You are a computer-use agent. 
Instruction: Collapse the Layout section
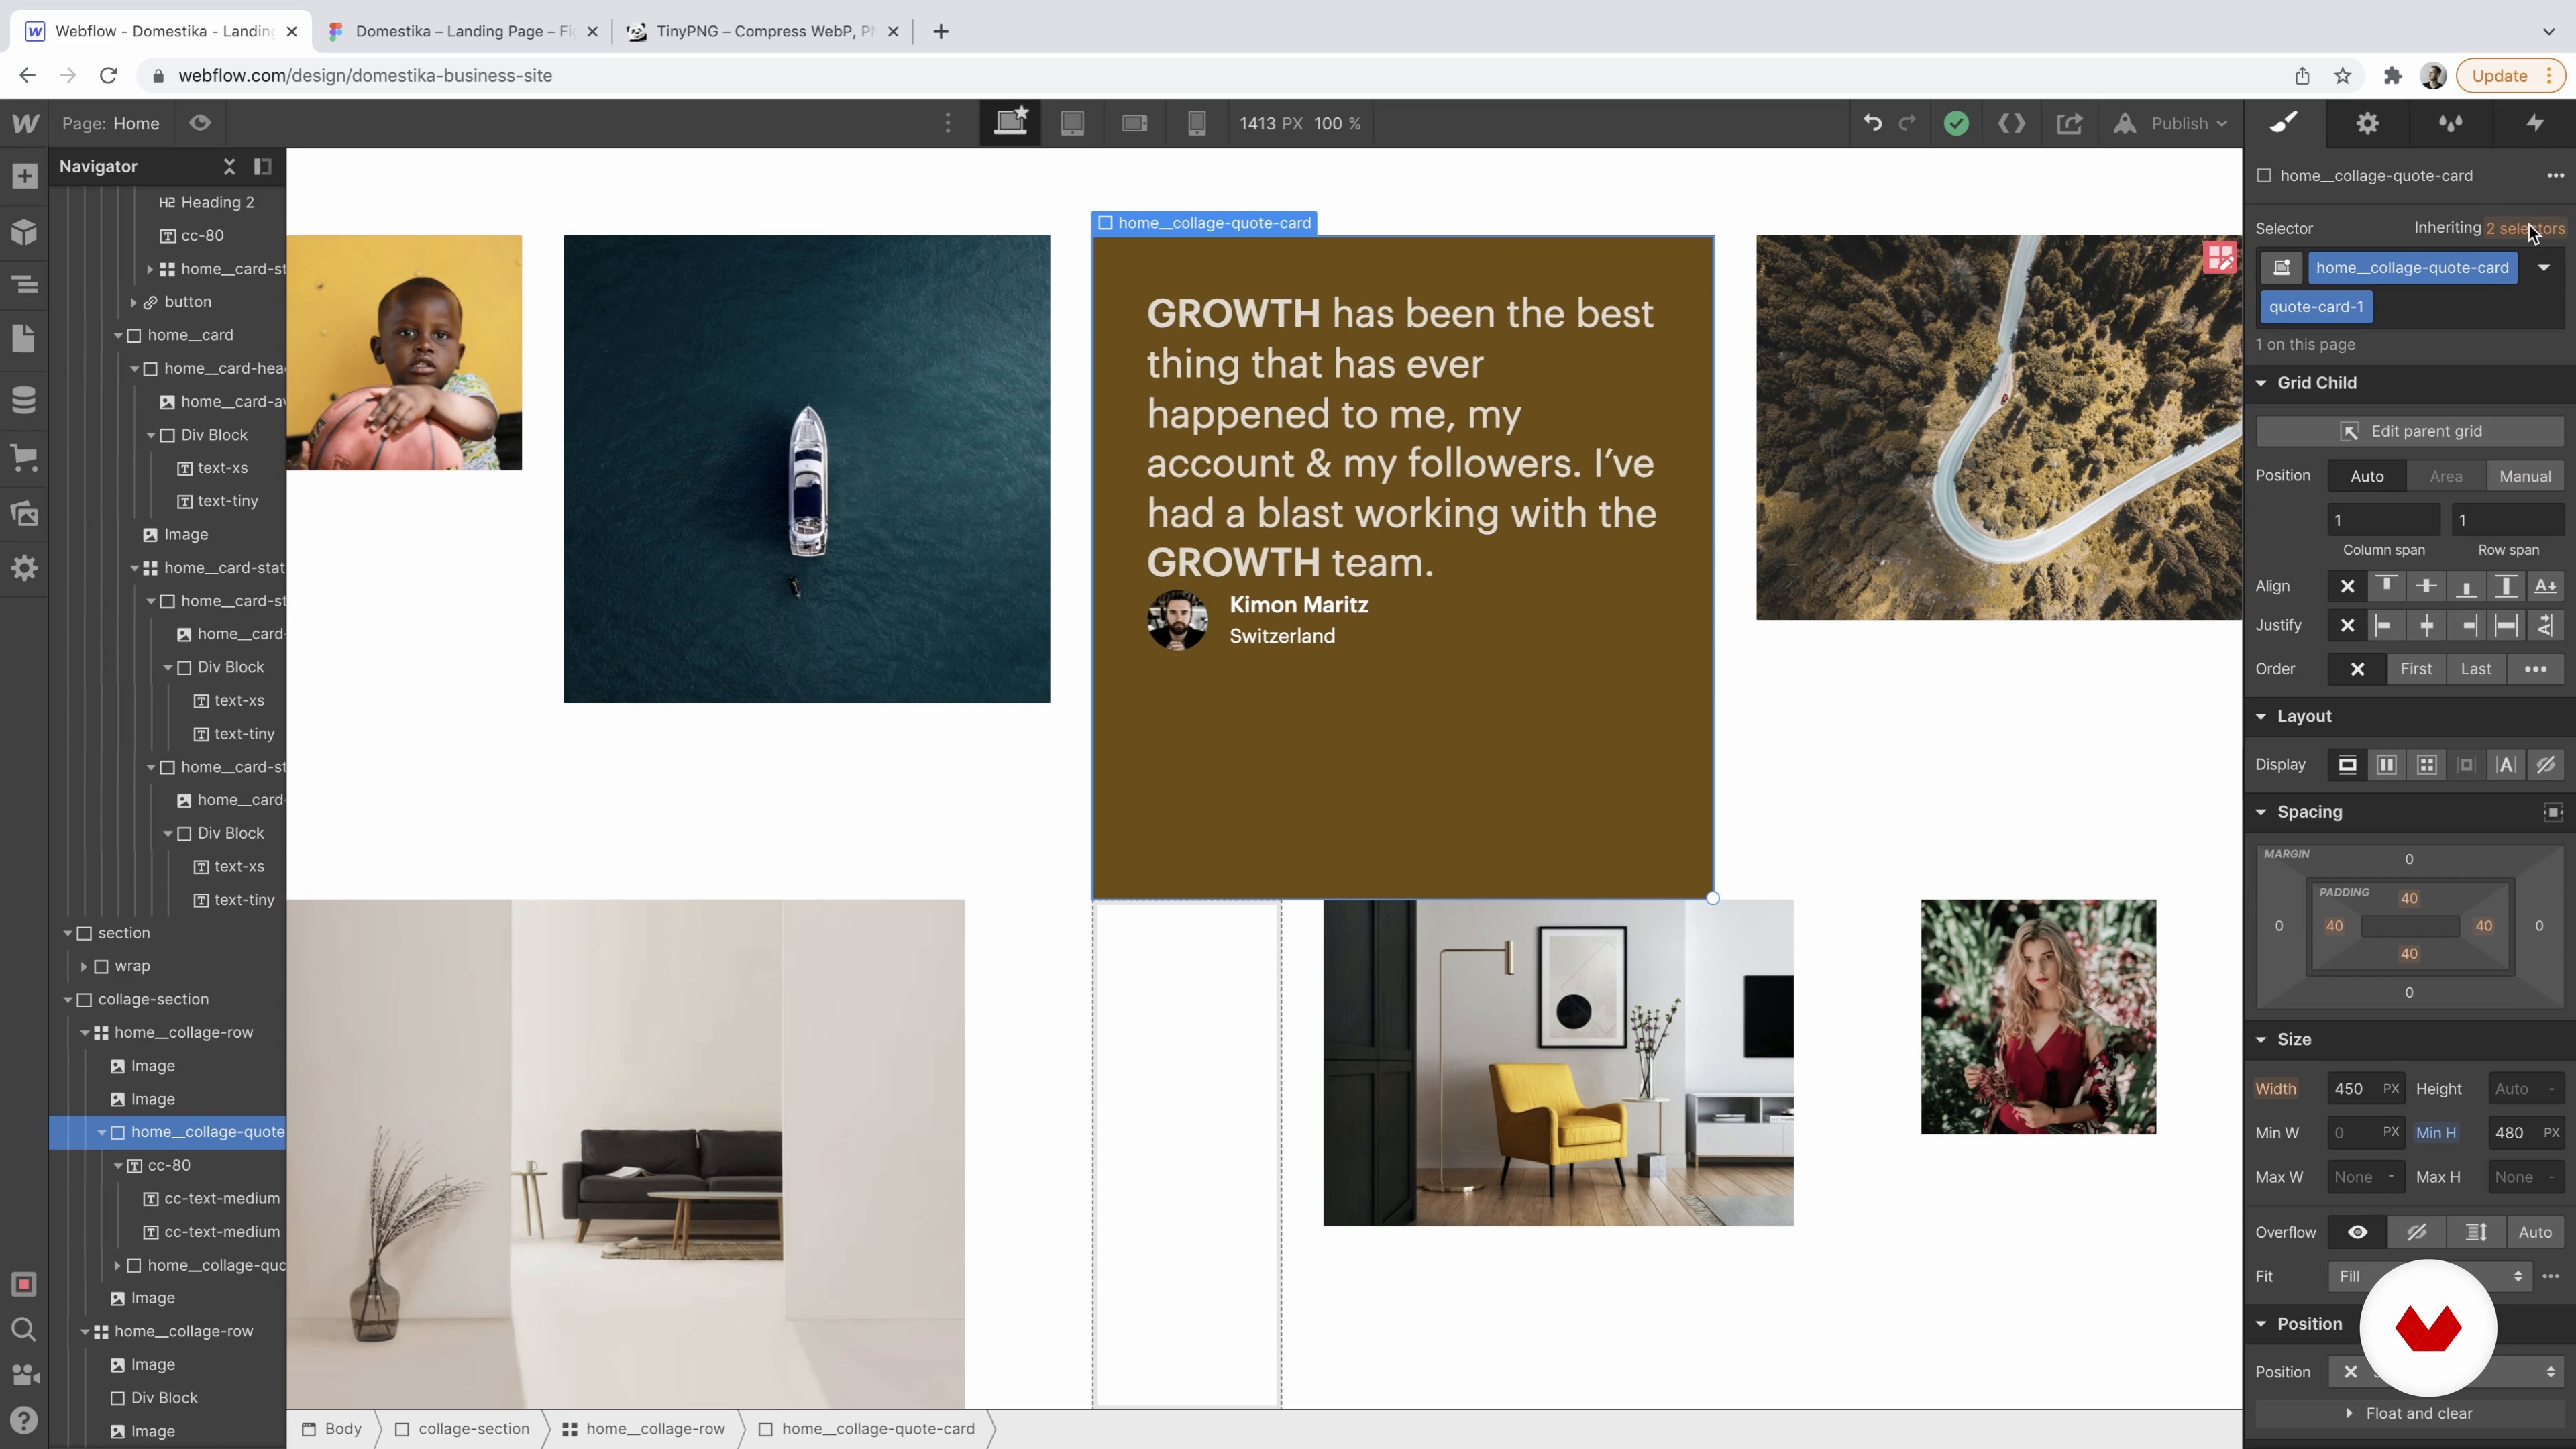(2261, 716)
